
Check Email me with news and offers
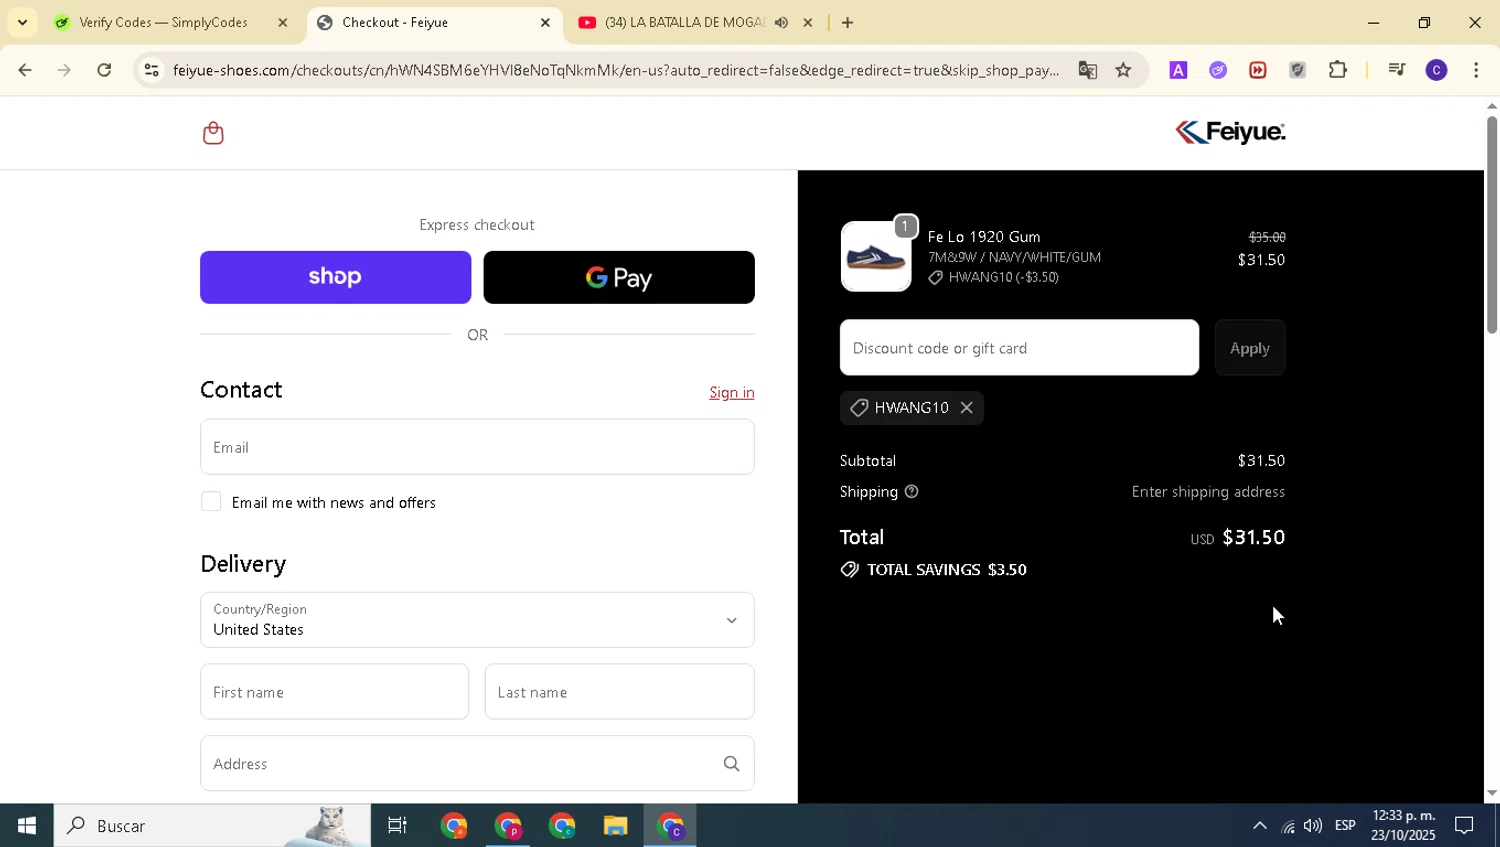[211, 502]
